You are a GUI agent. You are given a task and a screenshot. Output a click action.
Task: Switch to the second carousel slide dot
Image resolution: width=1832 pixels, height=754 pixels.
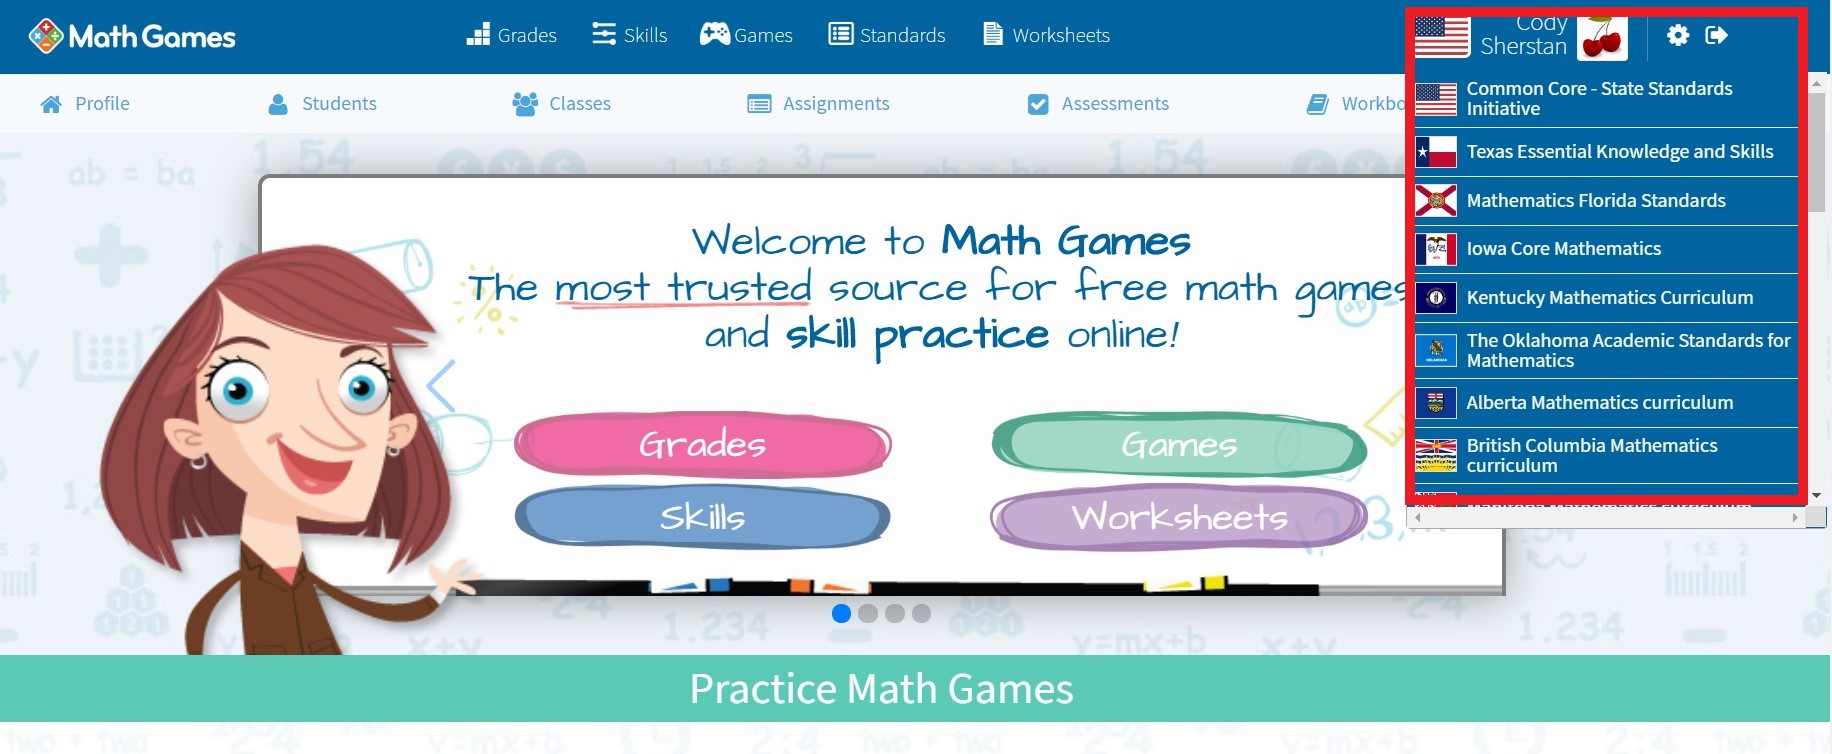pos(868,613)
